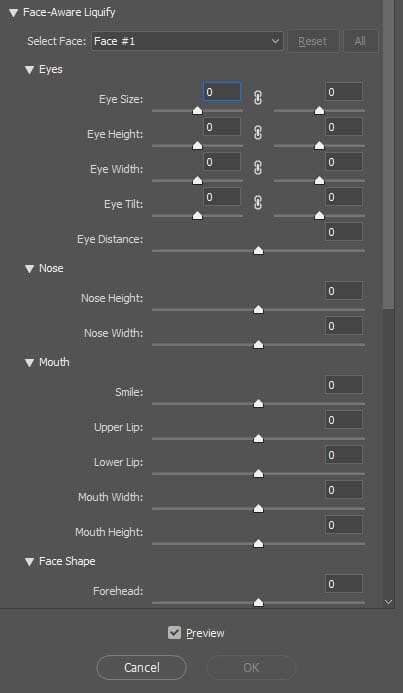Open the Select Face dropdown
Viewport: 403px width, 693px height.
(187, 42)
